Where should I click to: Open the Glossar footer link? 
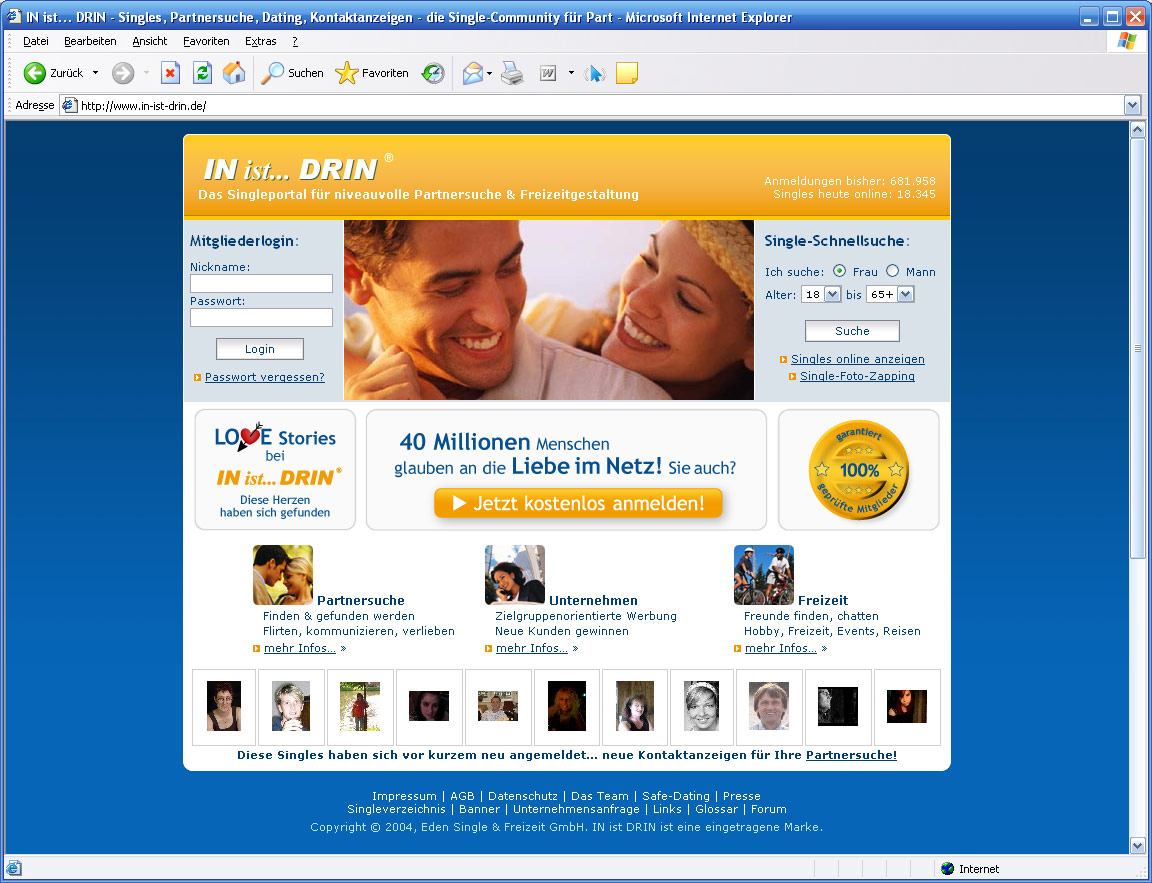click(716, 809)
